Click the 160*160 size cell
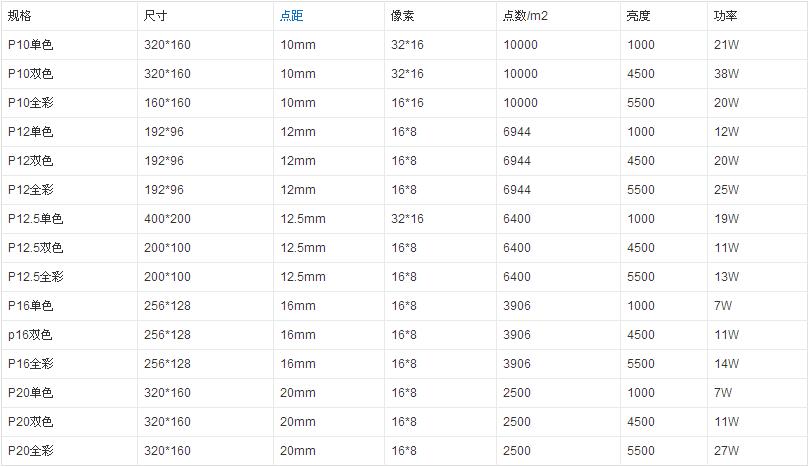The height and width of the screenshot is (467, 810). coord(167,103)
